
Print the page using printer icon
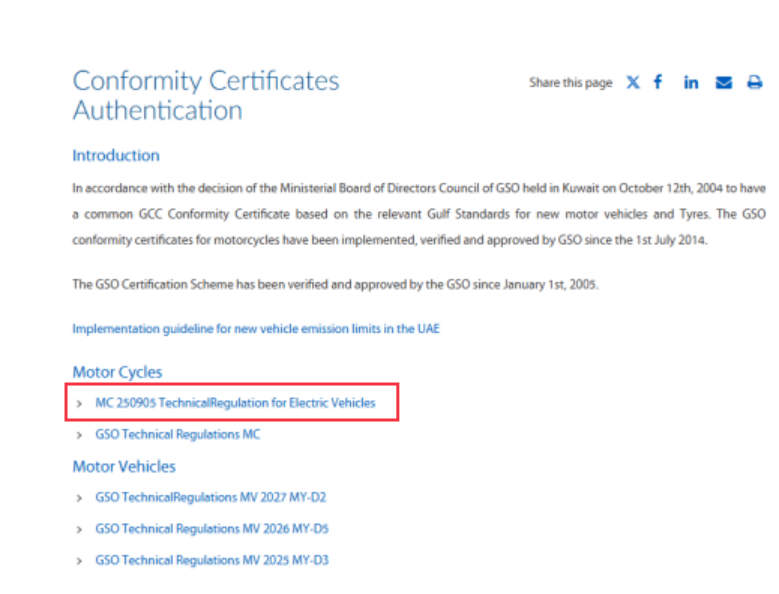click(754, 83)
